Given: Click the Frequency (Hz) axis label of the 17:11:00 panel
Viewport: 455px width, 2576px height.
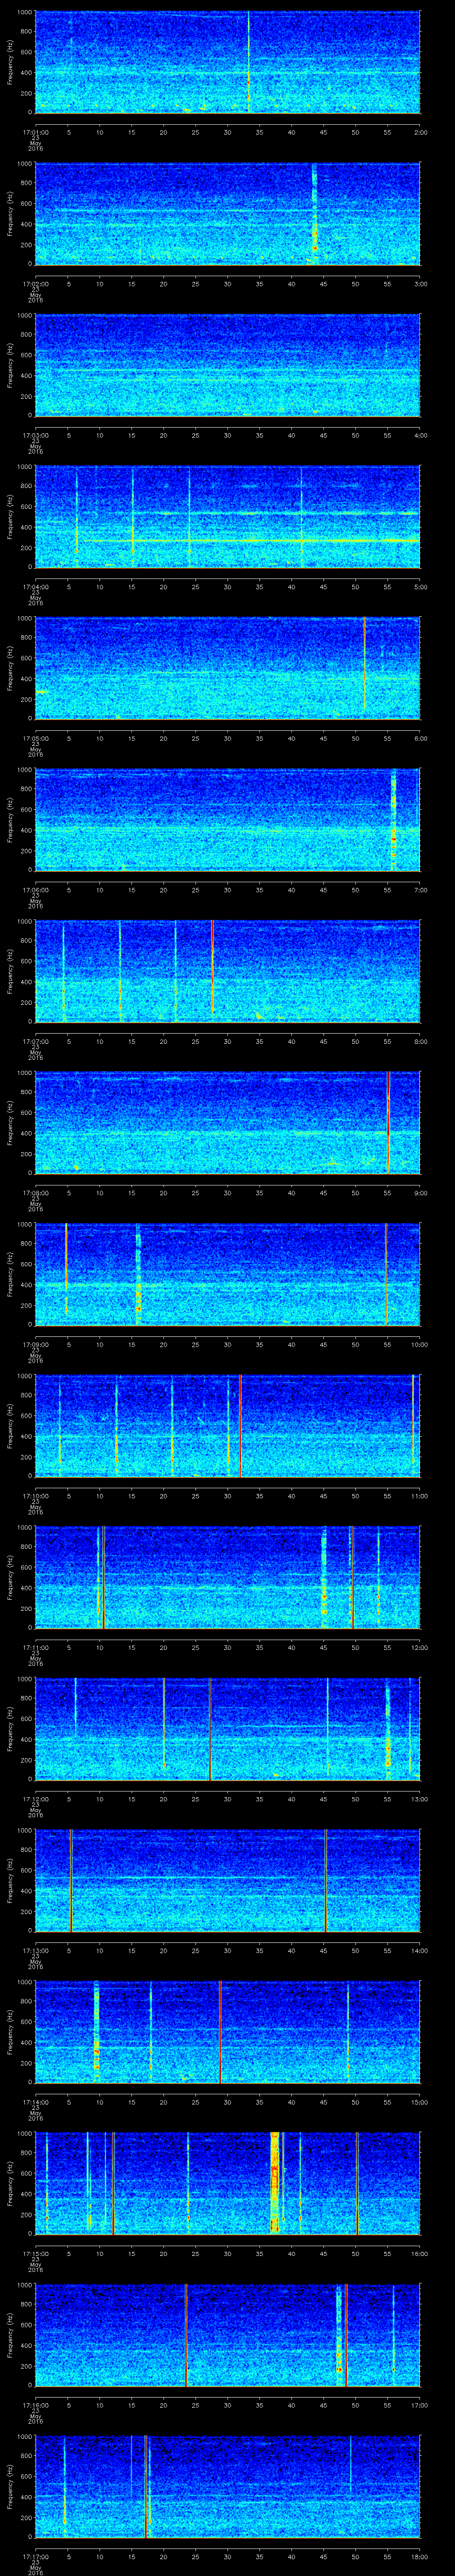Looking at the screenshot, I should tap(10, 1577).
